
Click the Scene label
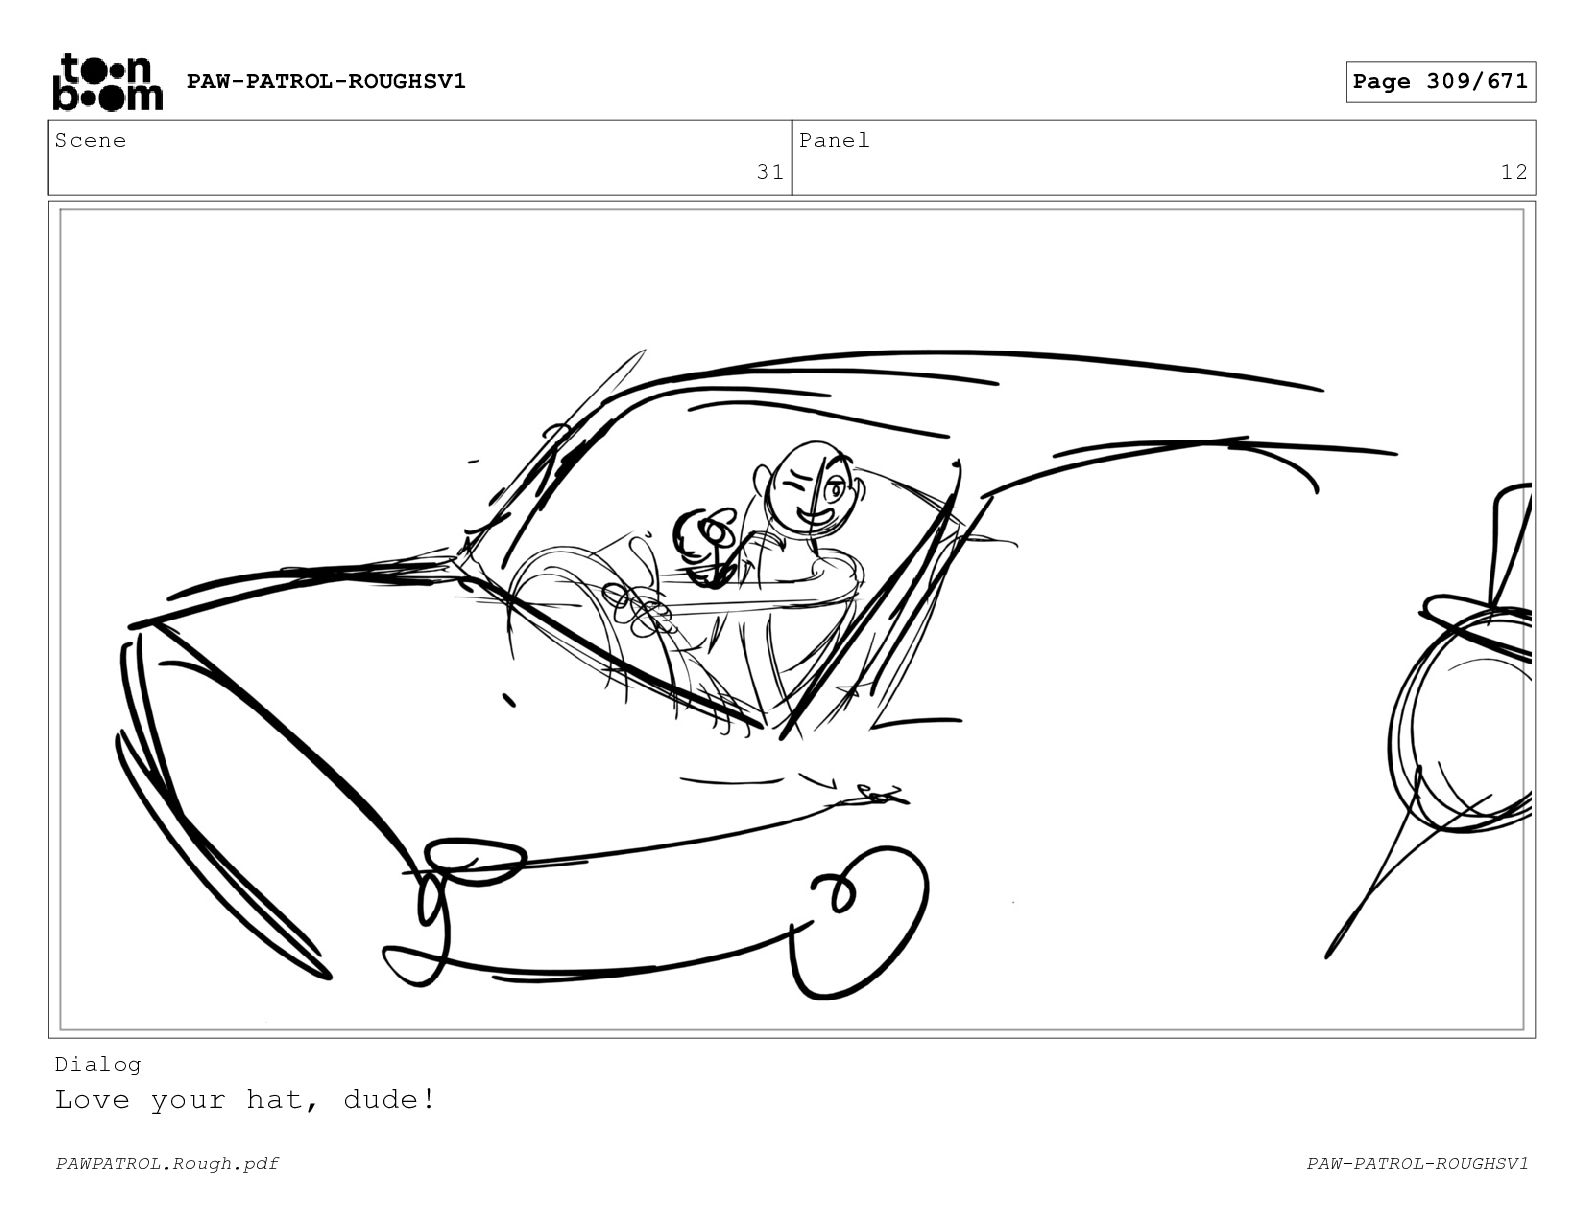point(90,141)
